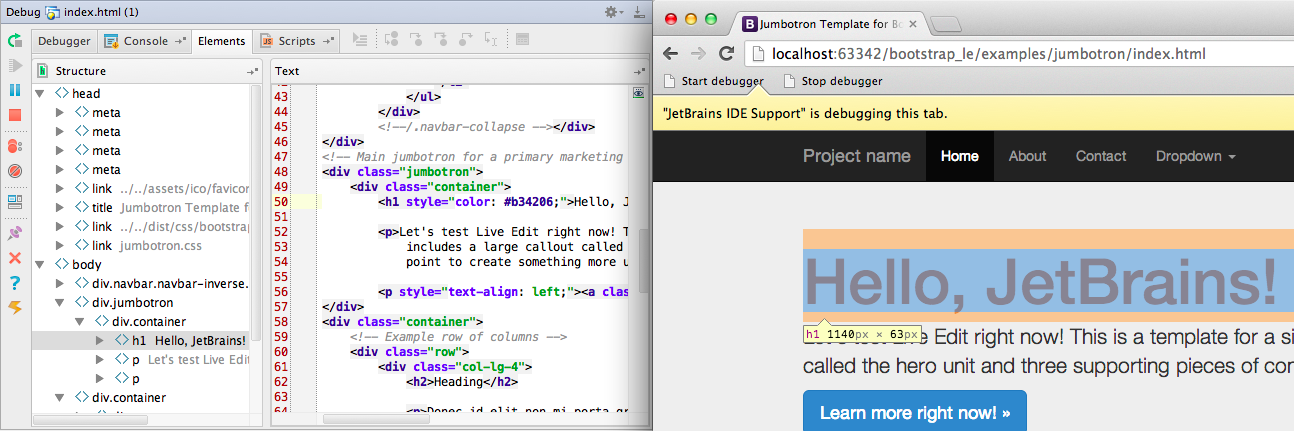Click the orange lightning bolt icon
1294x431 pixels.
tap(15, 307)
